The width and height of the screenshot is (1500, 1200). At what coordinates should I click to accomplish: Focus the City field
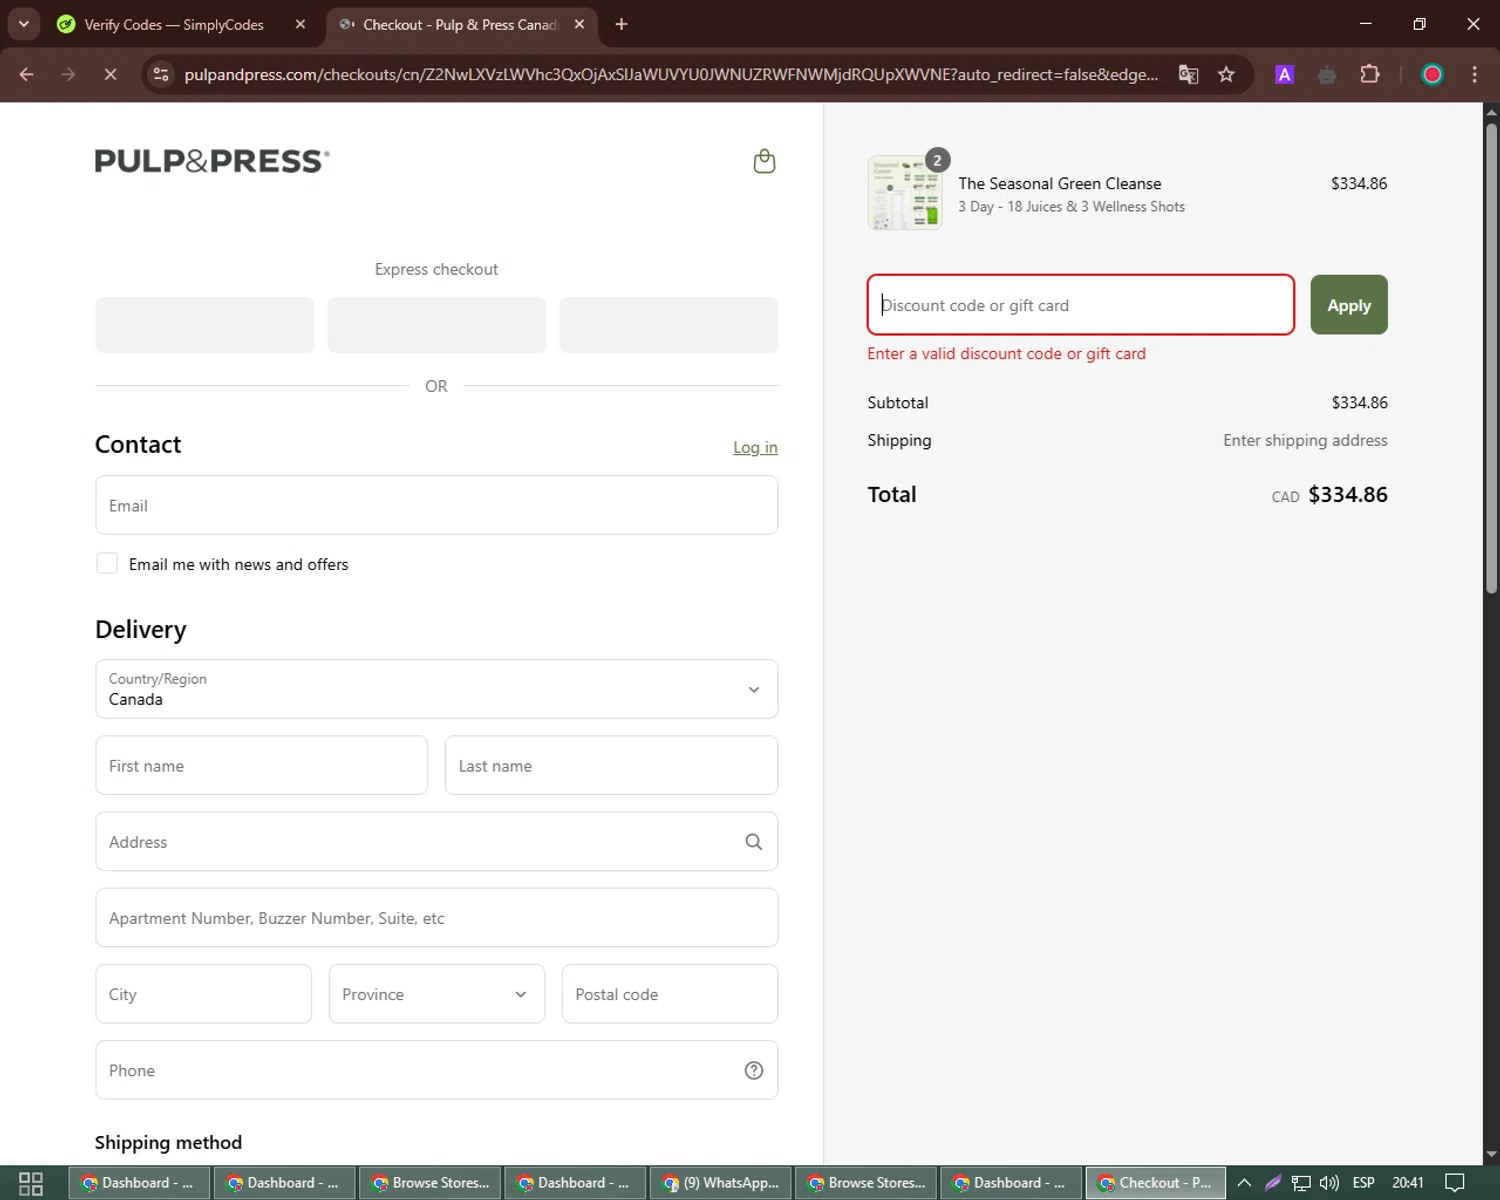204,994
